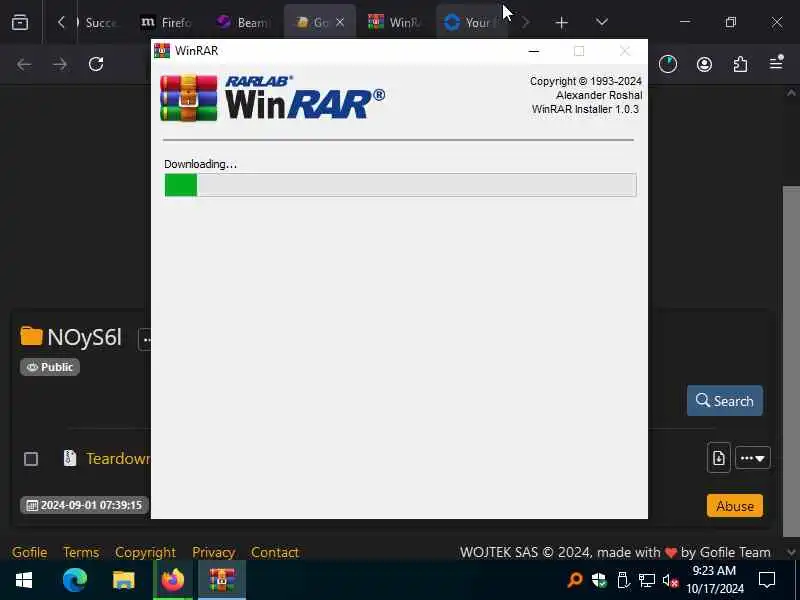Viewport: 800px width, 600px height.
Task: Open the Privacy footer link
Action: 213,552
